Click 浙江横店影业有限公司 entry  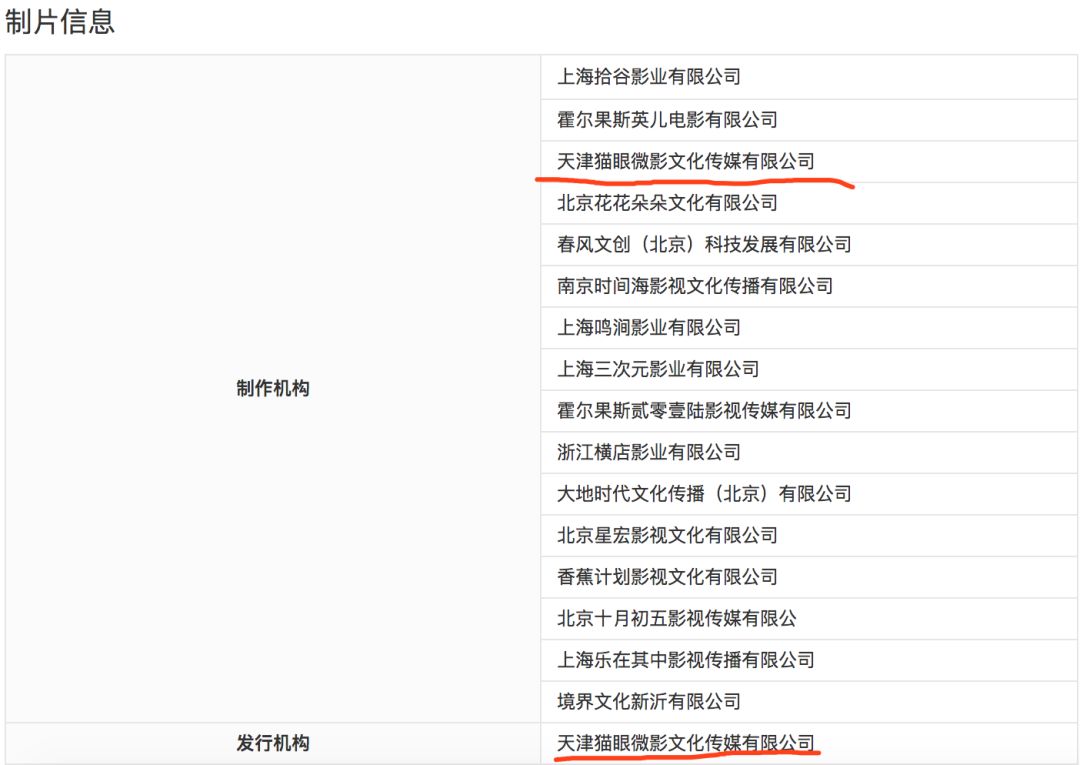(x=649, y=452)
